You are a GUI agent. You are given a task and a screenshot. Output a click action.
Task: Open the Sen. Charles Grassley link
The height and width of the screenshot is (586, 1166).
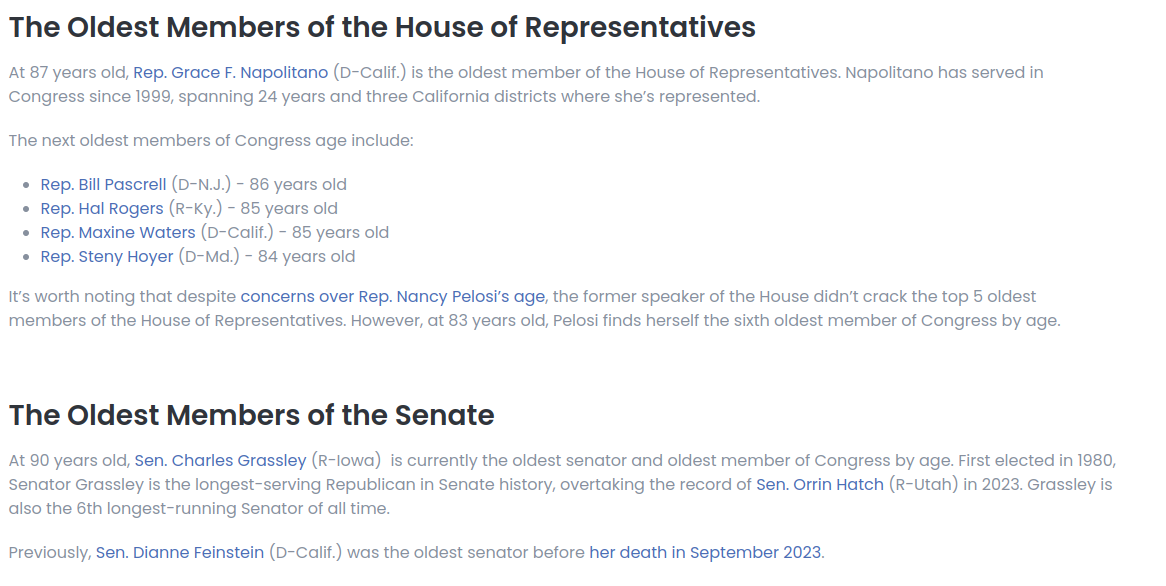(220, 461)
